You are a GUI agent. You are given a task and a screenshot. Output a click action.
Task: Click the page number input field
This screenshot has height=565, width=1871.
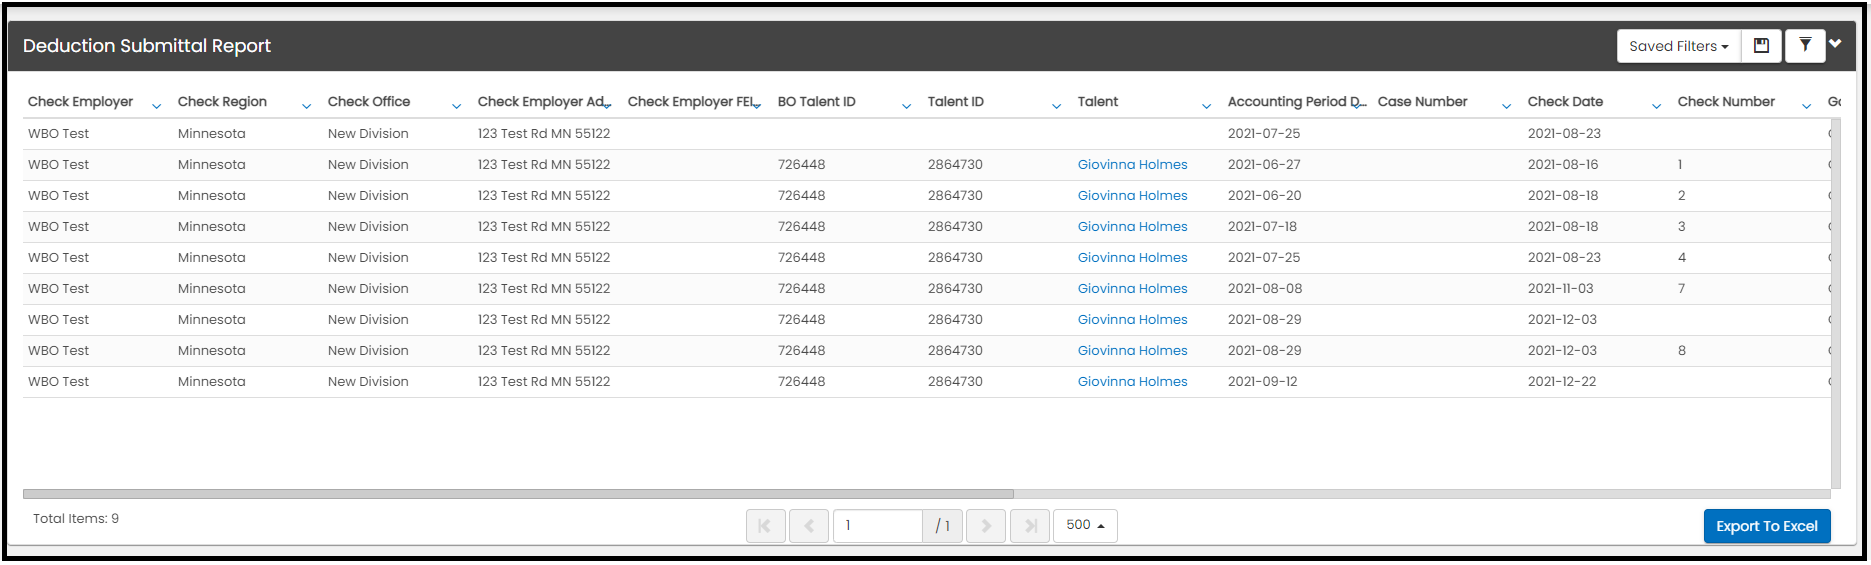tap(878, 526)
